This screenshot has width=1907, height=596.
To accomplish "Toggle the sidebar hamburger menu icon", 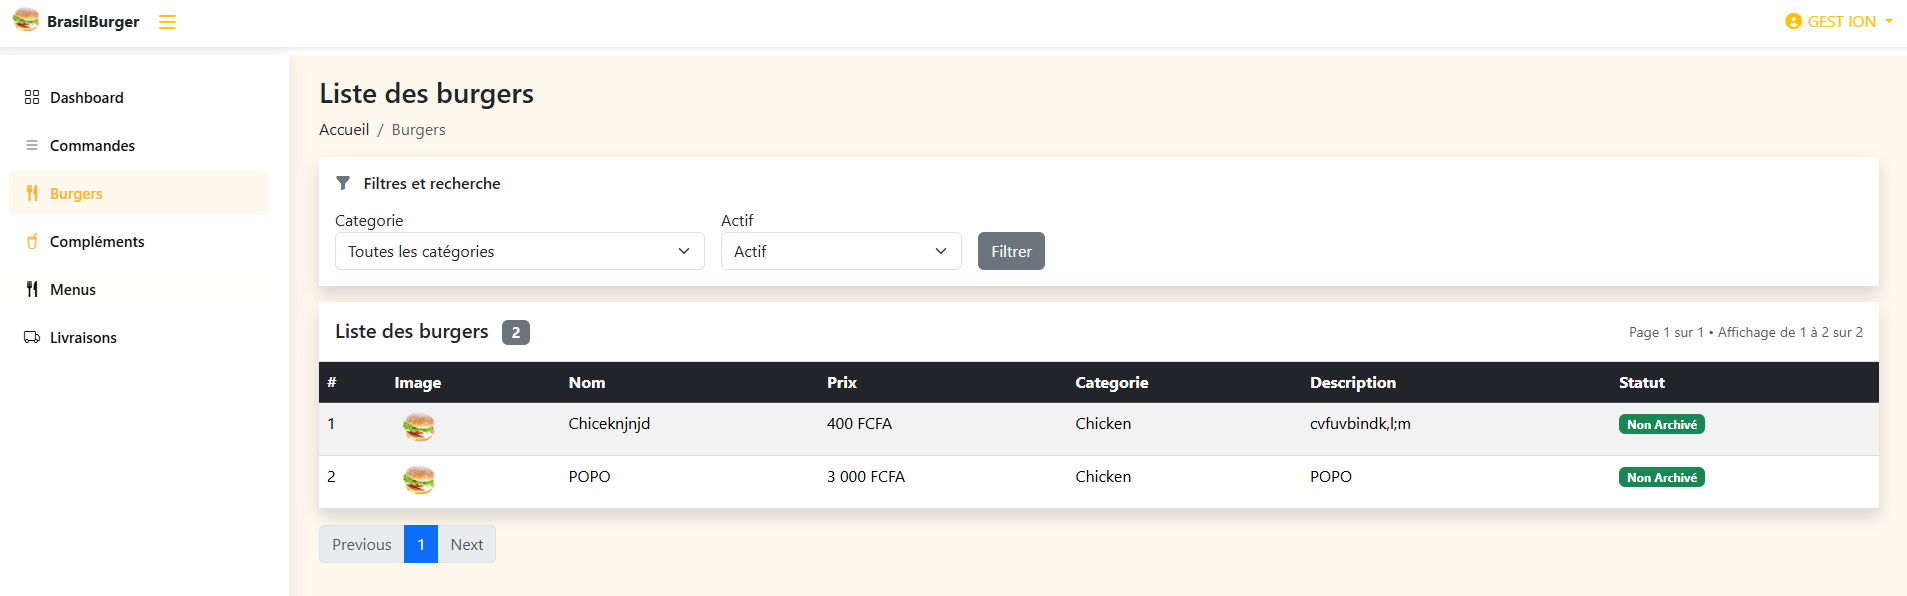I will tap(167, 22).
